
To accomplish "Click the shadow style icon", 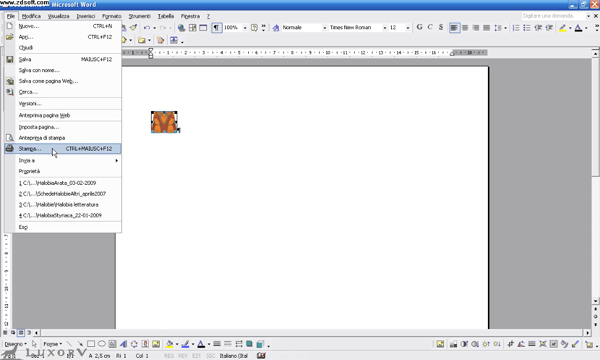I will pyautogui.click(x=249, y=344).
